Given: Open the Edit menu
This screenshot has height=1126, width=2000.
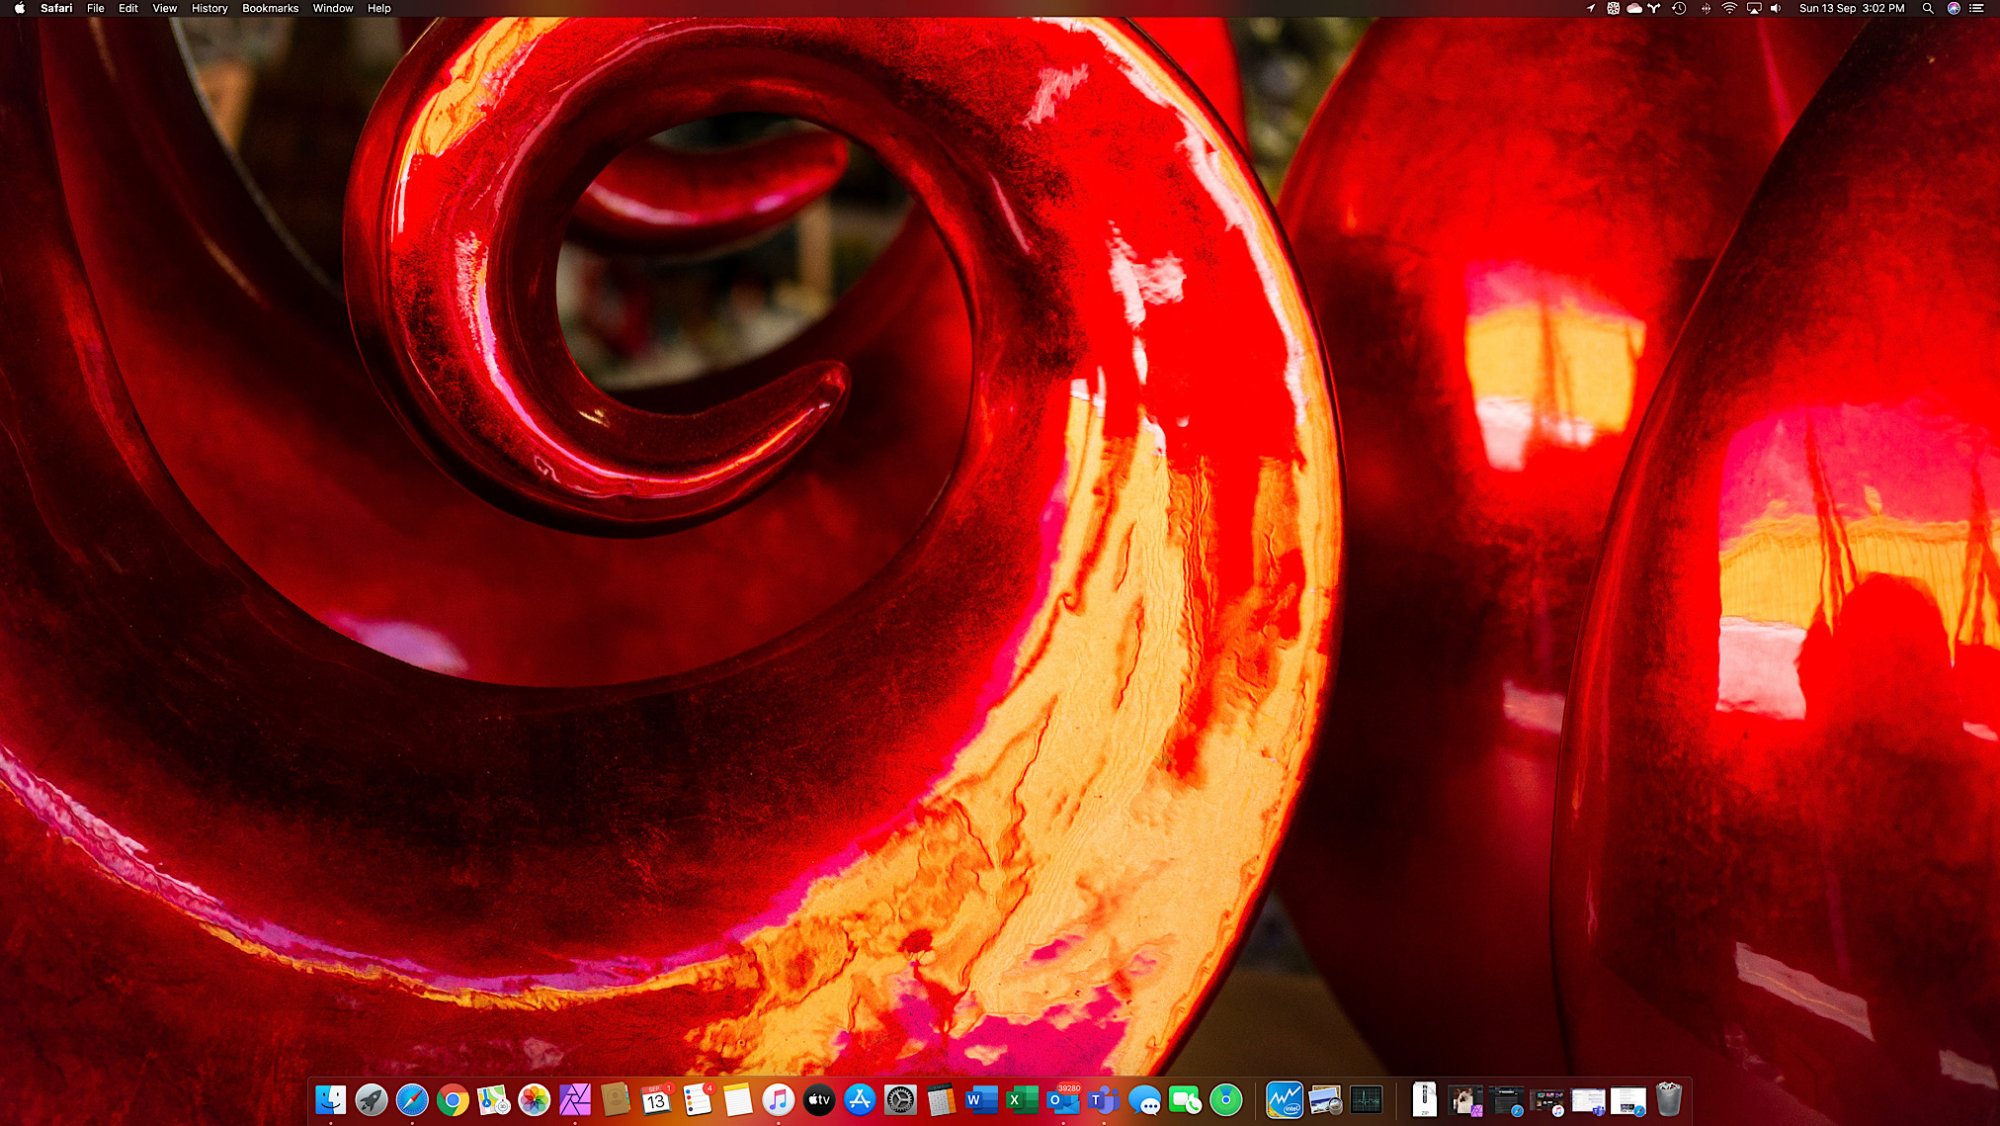Looking at the screenshot, I should tap(128, 8).
